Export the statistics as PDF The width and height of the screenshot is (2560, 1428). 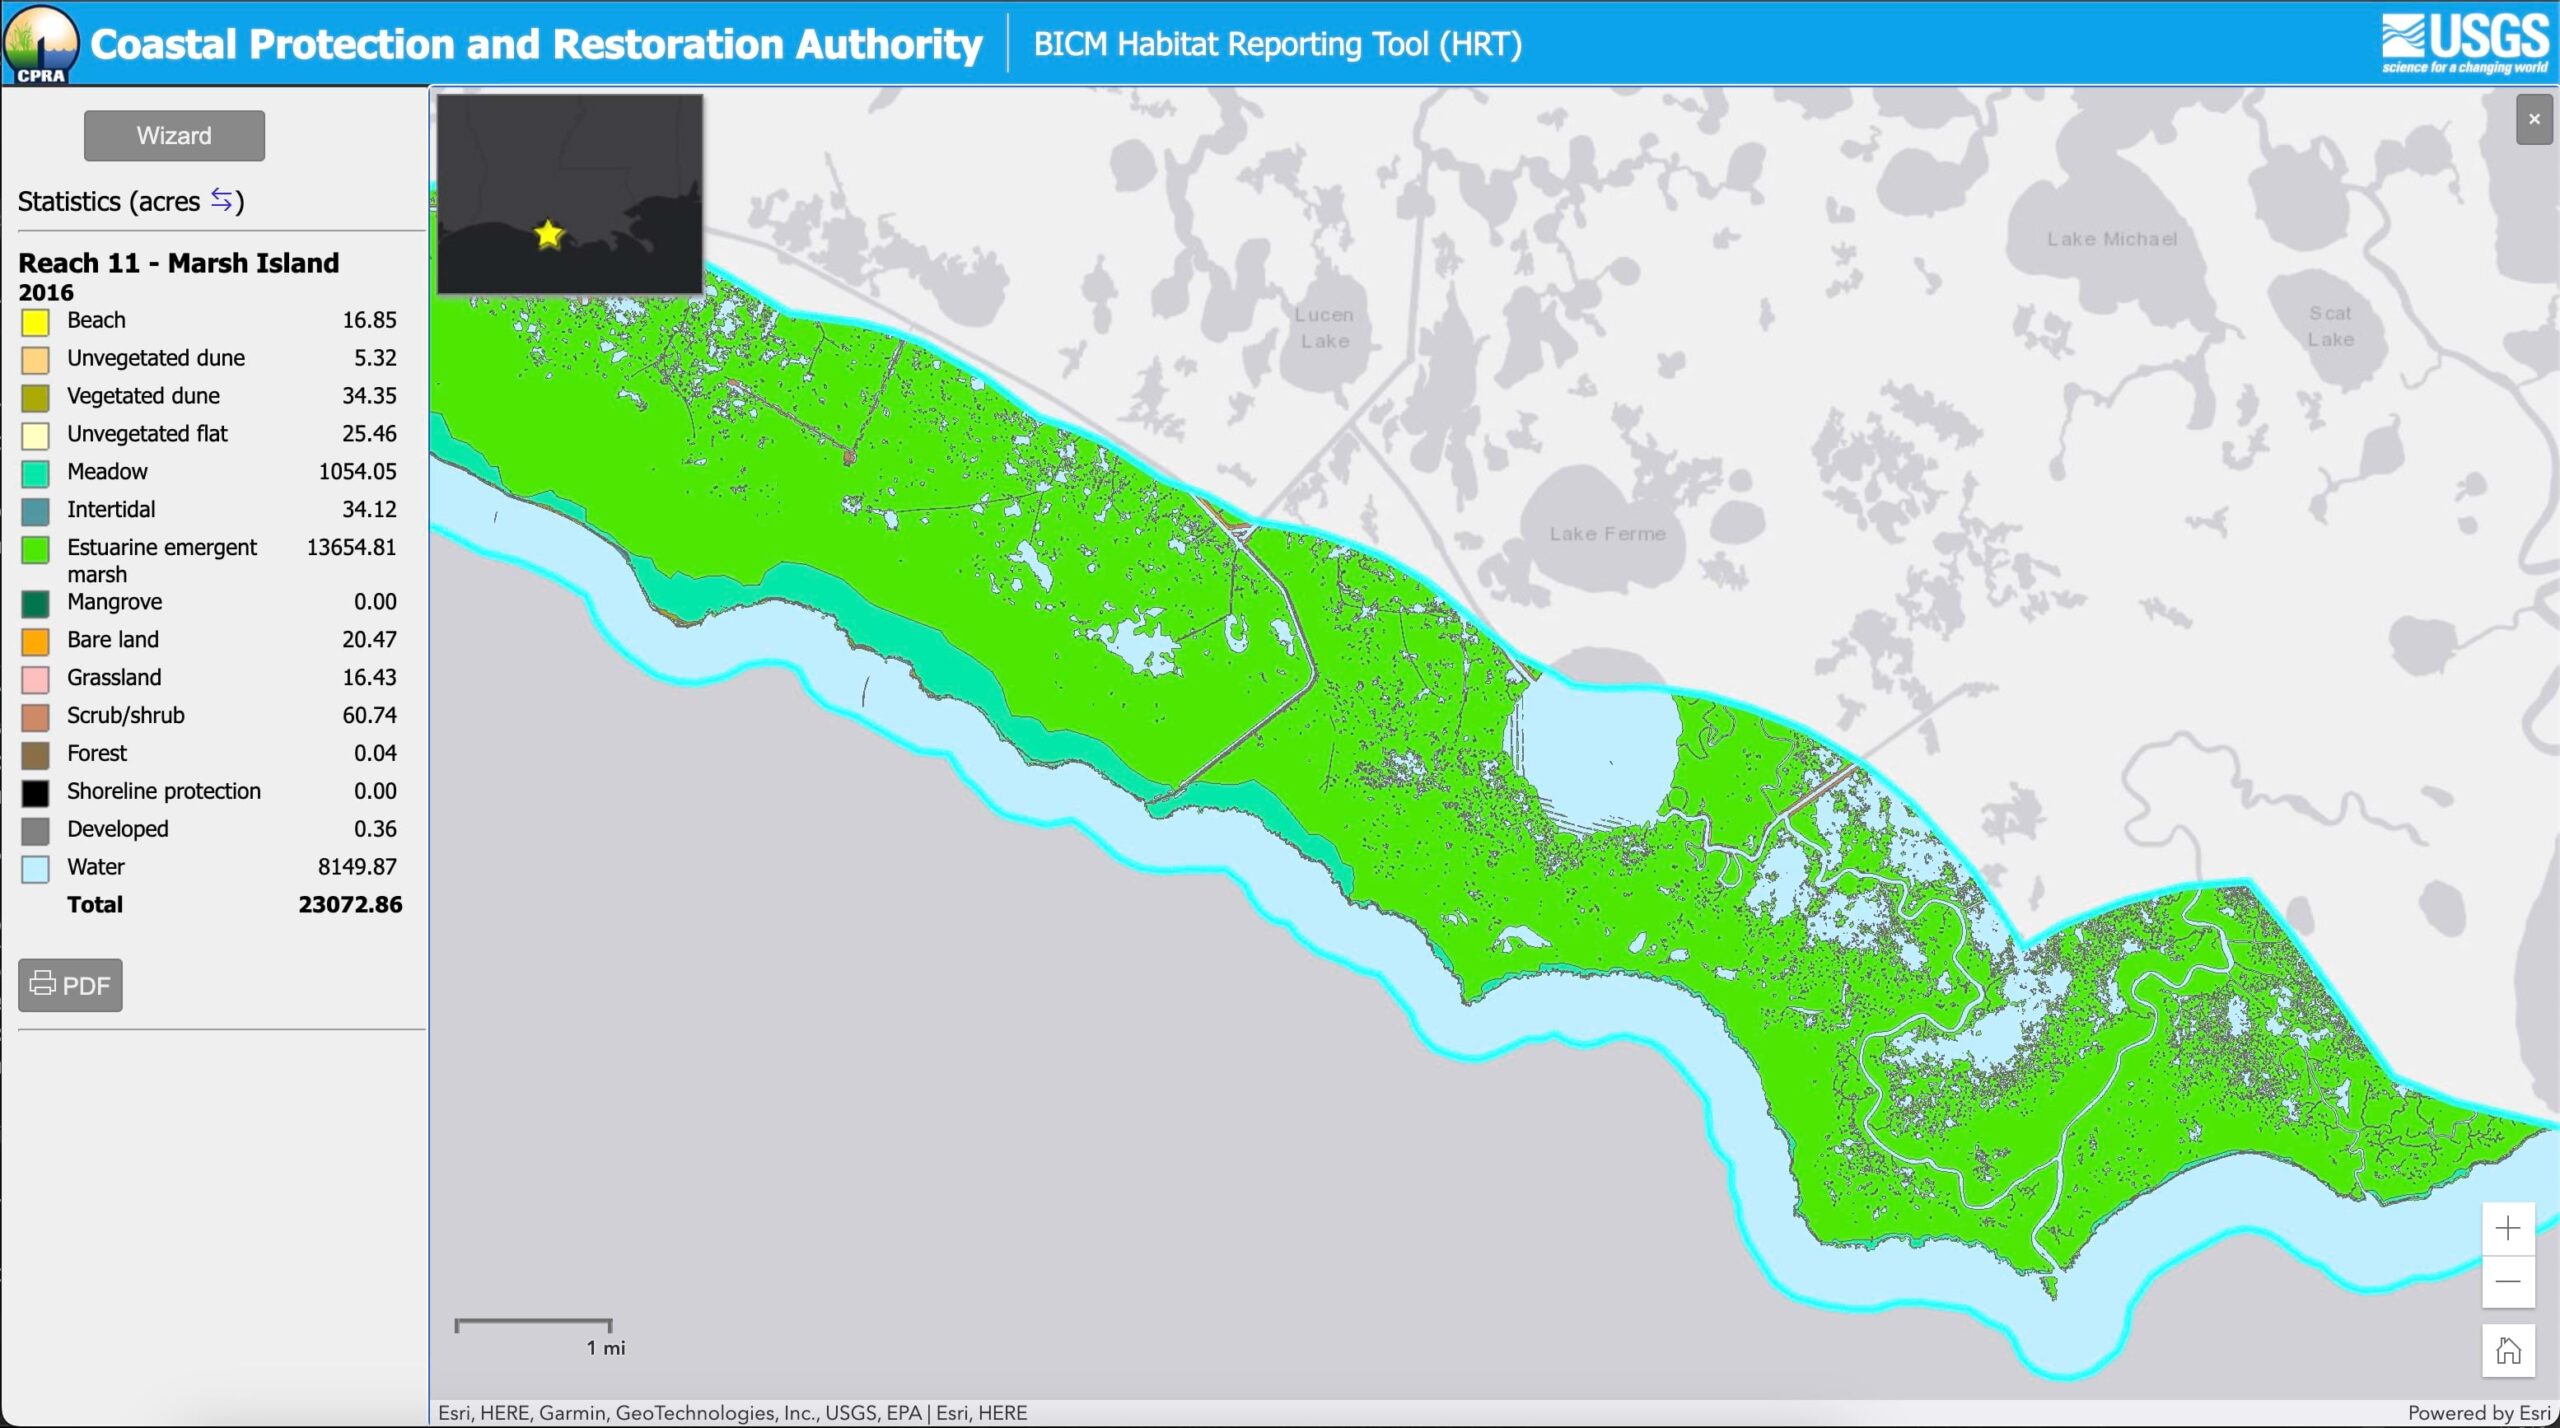click(70, 985)
